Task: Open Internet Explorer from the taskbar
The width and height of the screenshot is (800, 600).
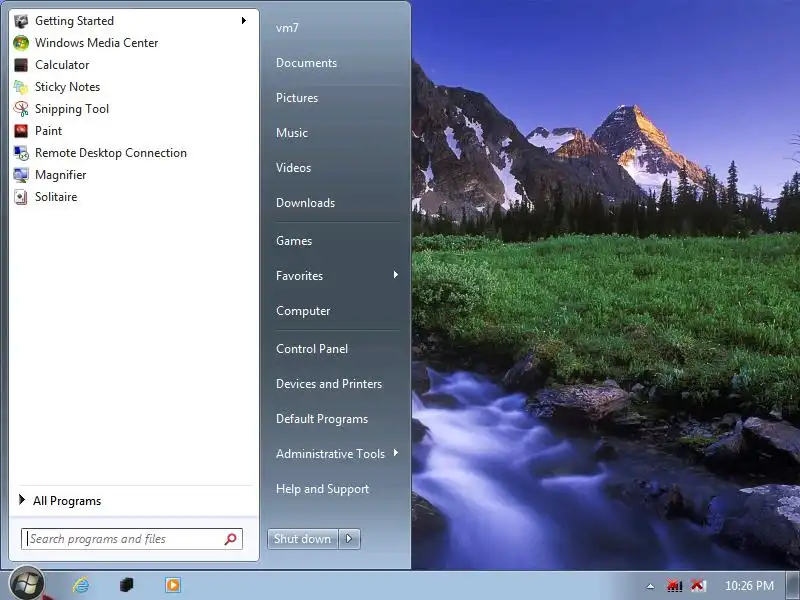Action: click(81, 585)
